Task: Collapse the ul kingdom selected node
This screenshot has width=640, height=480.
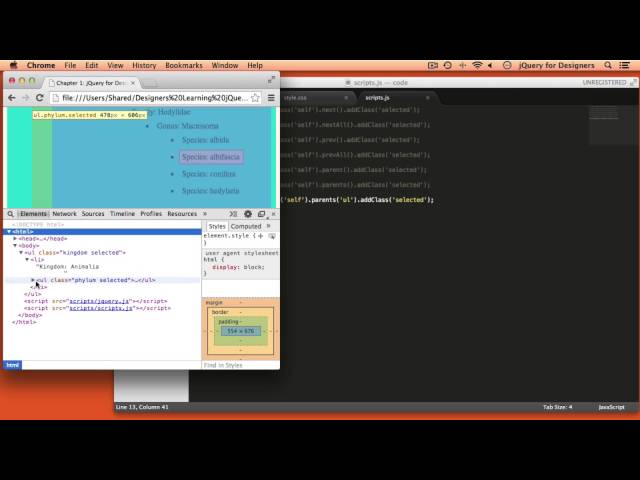Action: pyautogui.click(x=21, y=253)
